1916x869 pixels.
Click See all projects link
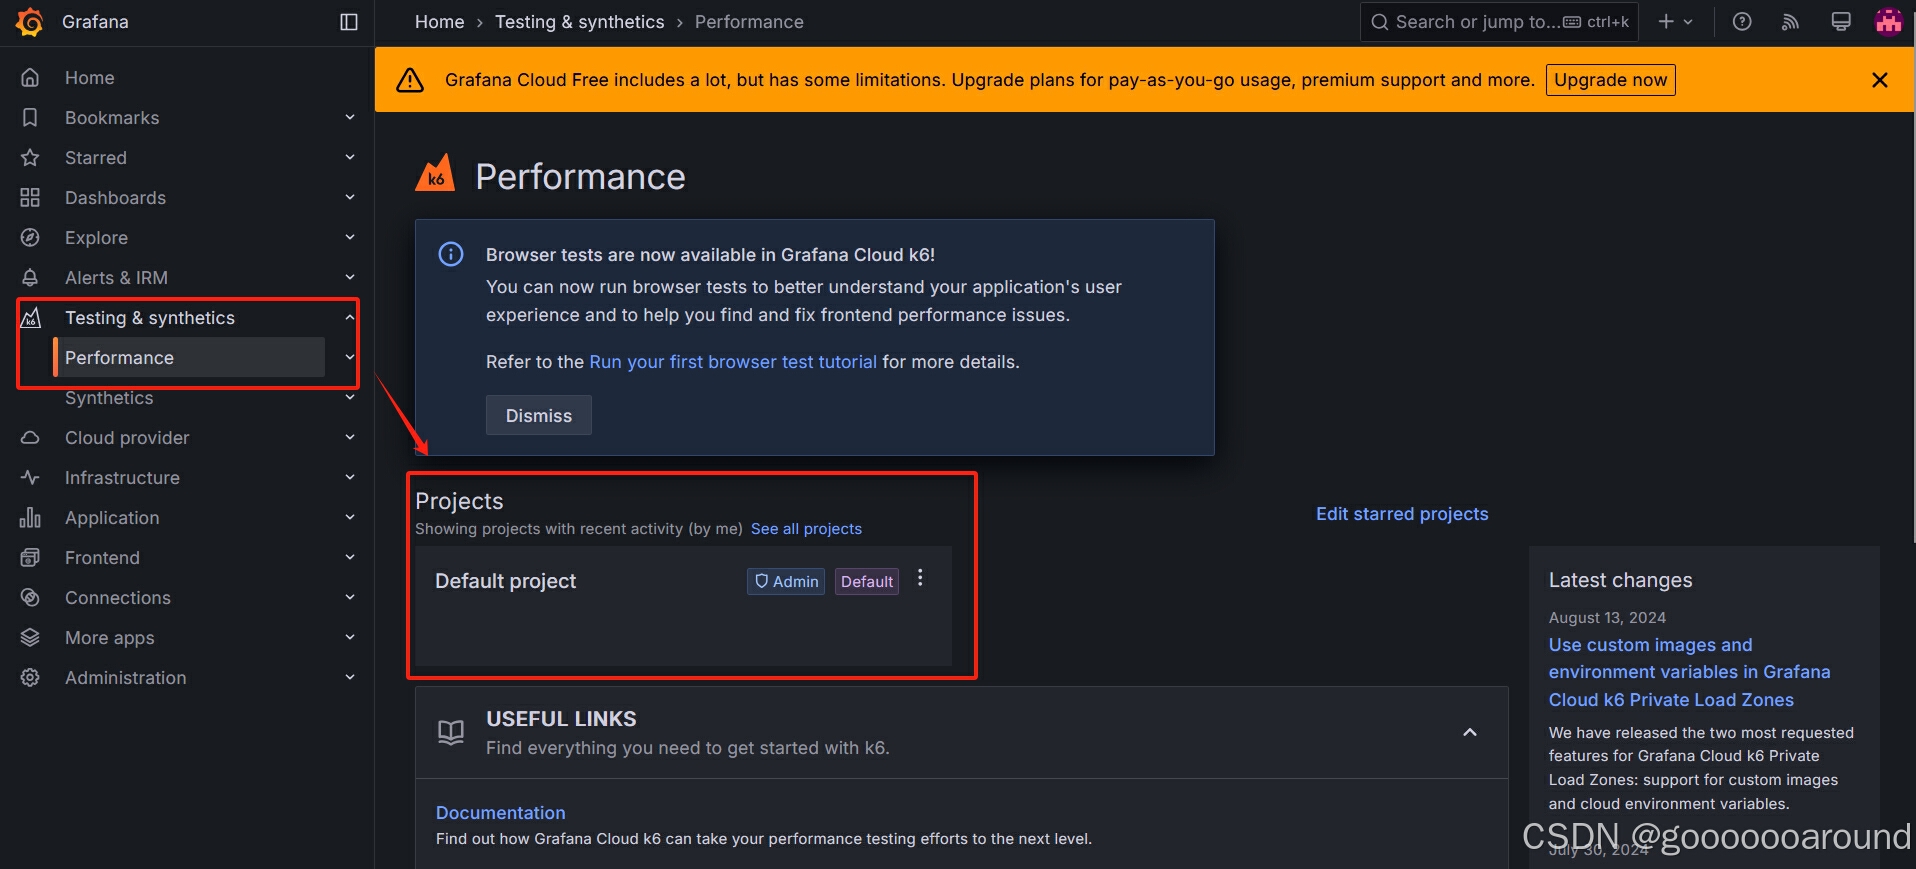806,529
